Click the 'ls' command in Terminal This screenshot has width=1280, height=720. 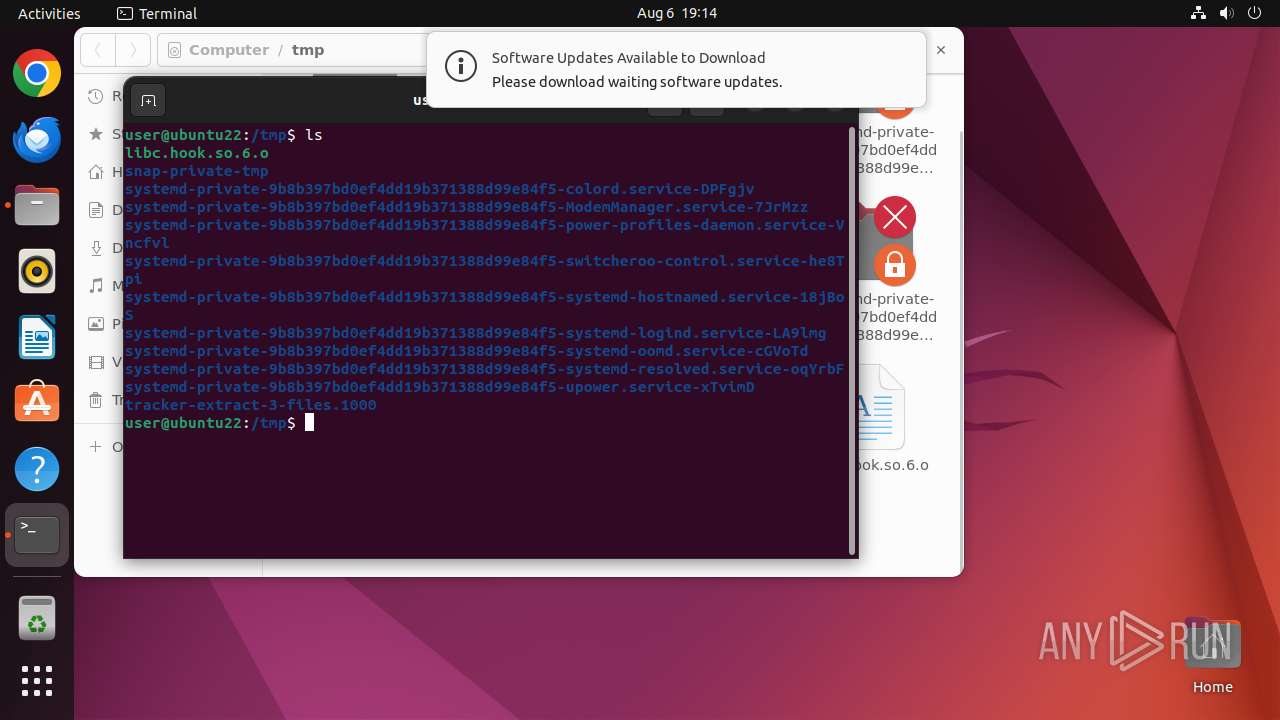pos(314,135)
